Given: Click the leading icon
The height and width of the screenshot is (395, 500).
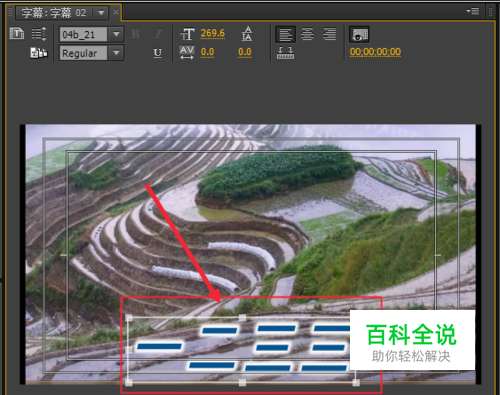Looking at the screenshot, I should coord(247,34).
